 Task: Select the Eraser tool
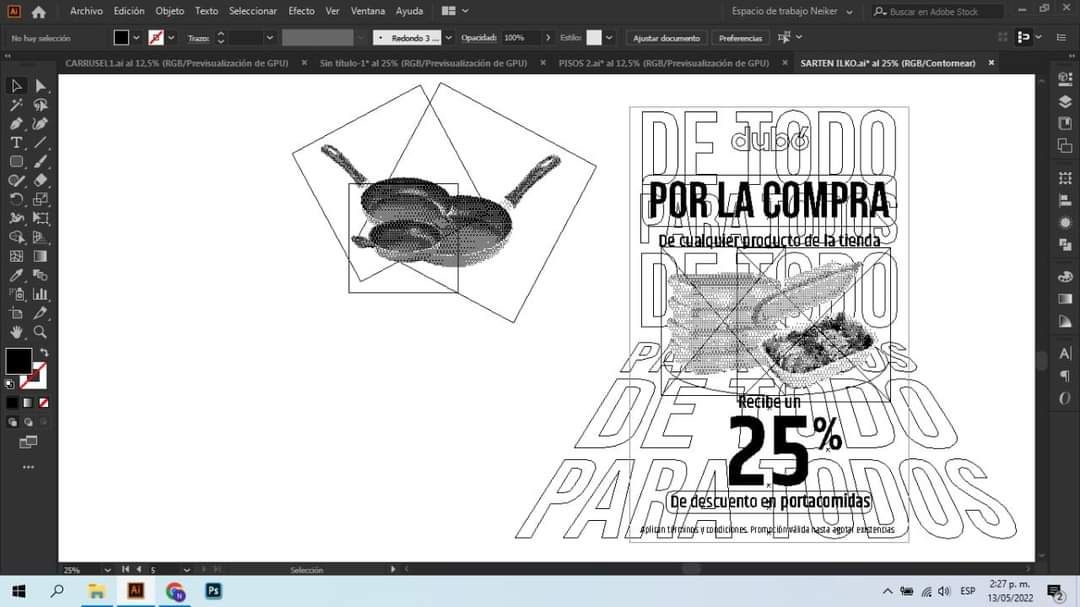click(x=41, y=181)
